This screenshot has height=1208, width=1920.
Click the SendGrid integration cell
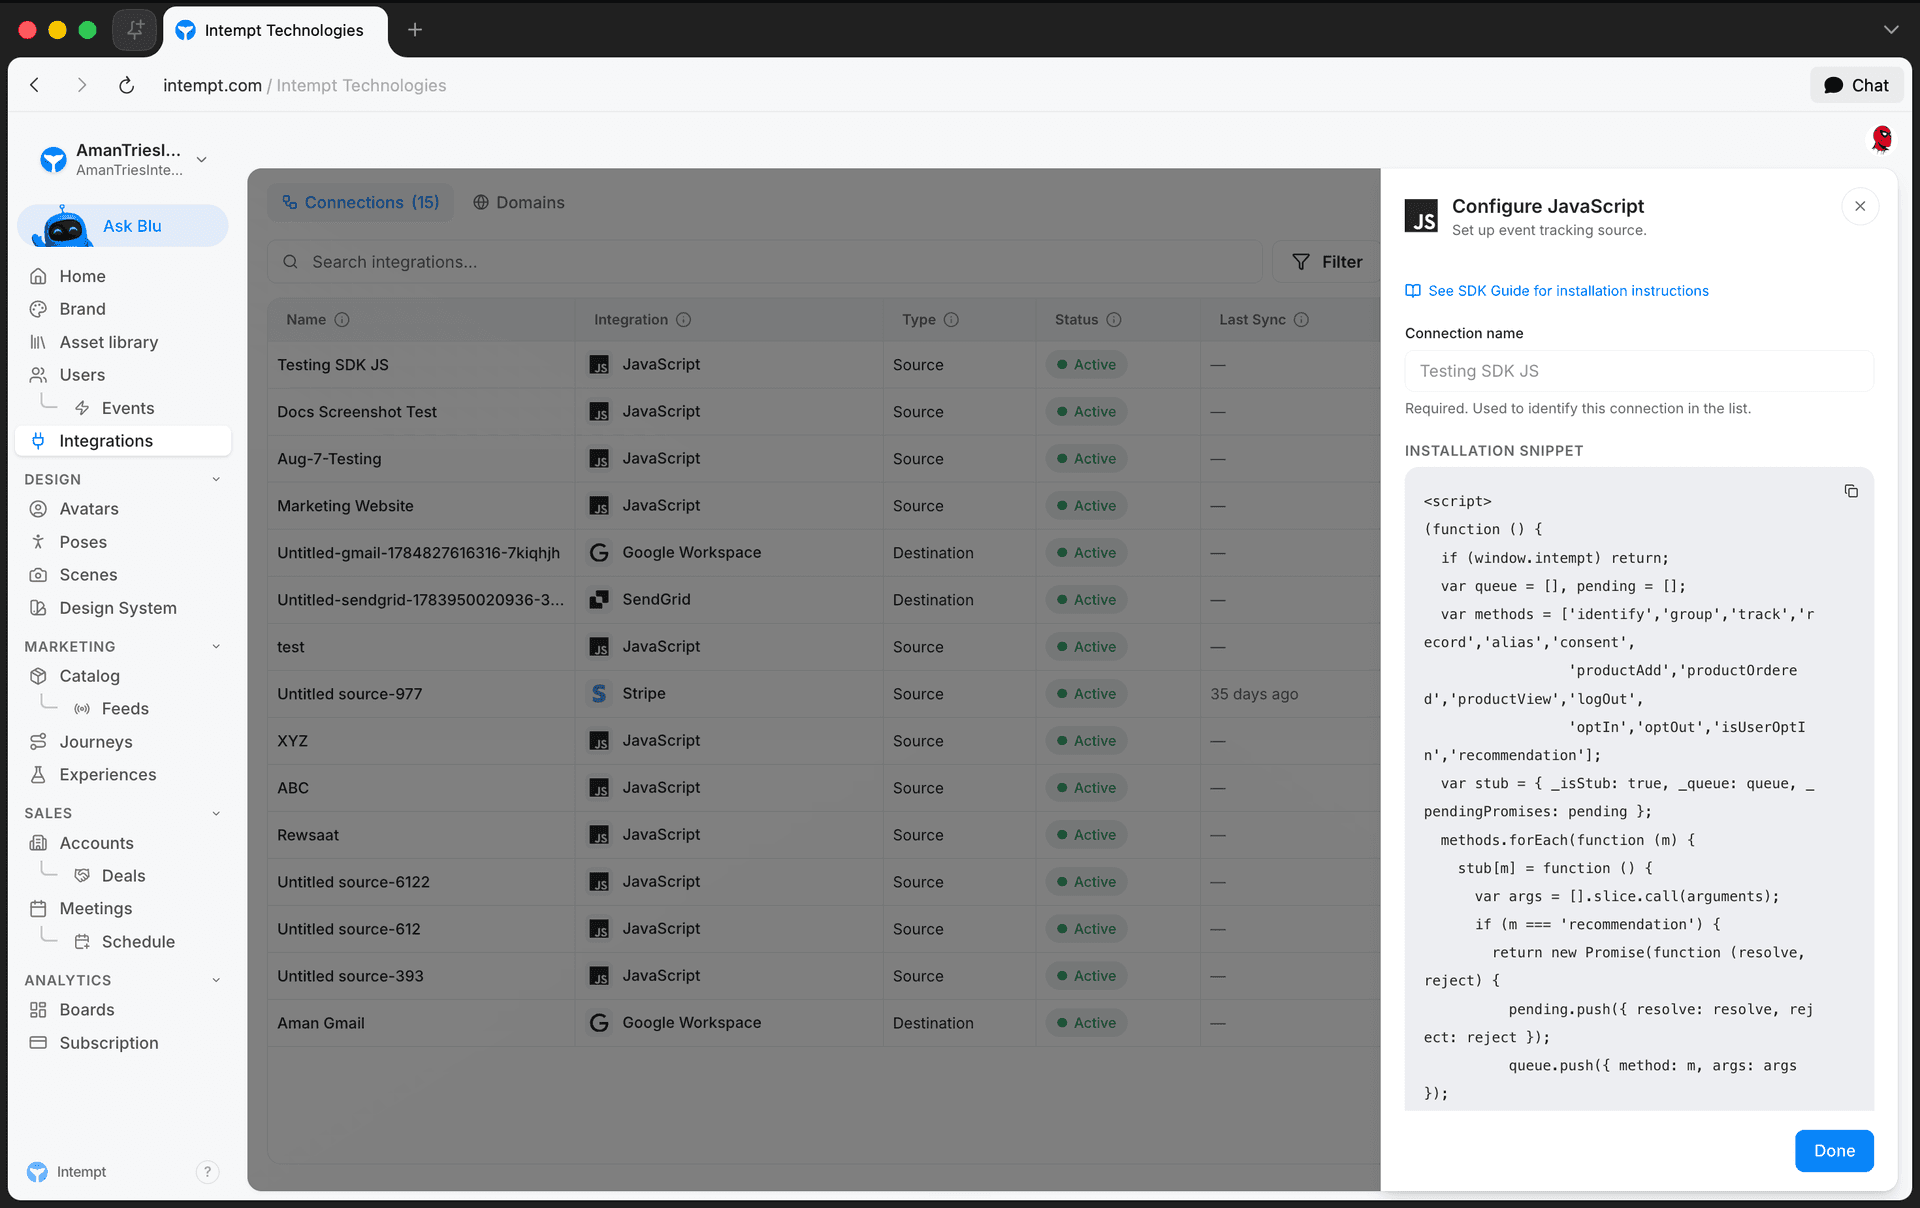coord(729,600)
